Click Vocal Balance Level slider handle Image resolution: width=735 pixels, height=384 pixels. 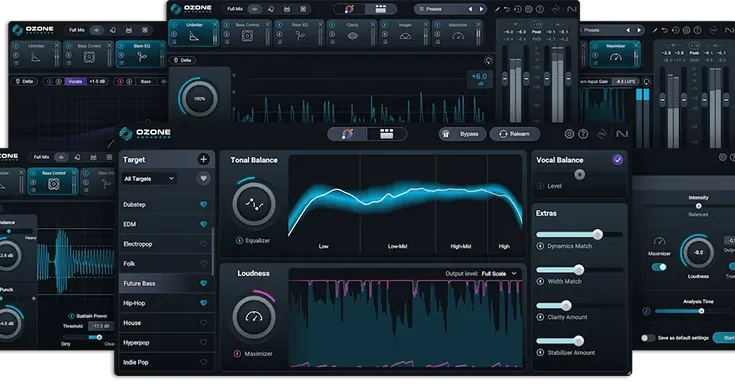(x=579, y=174)
